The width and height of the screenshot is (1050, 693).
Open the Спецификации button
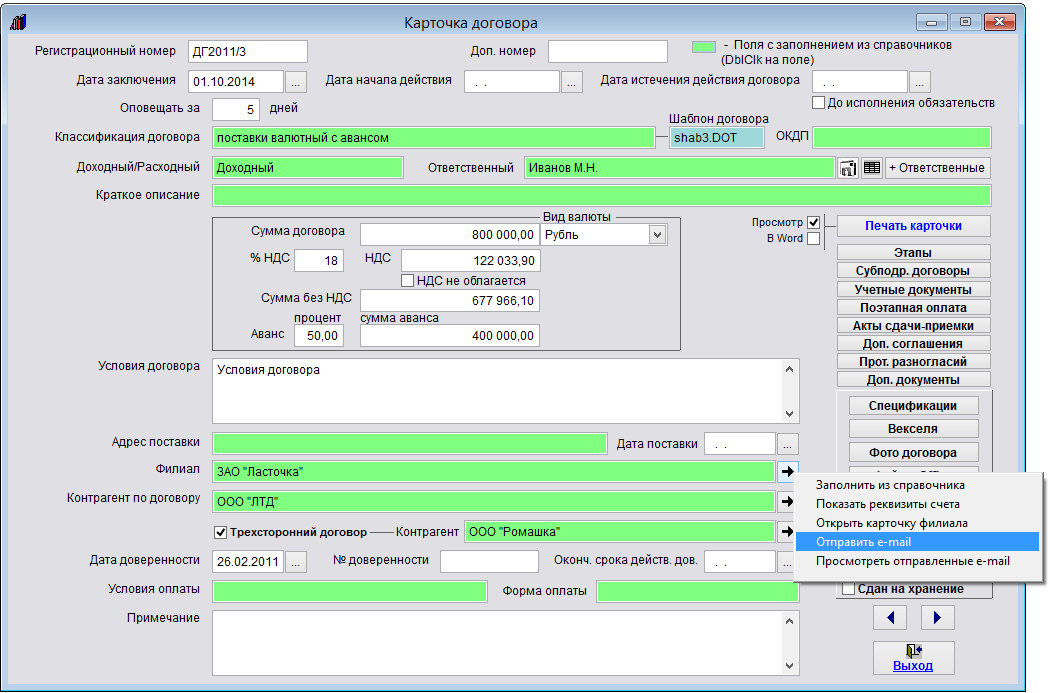[912, 406]
